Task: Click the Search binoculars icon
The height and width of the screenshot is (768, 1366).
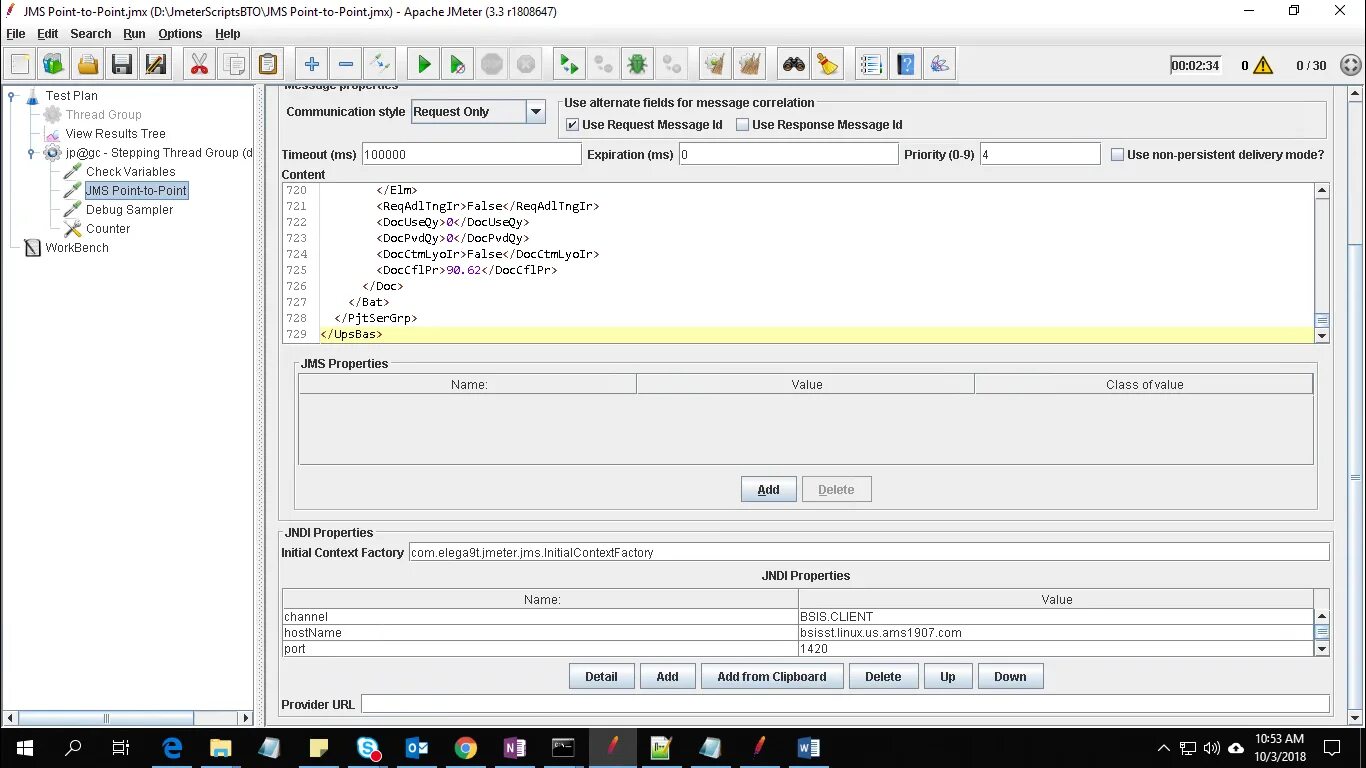Action: coord(794,65)
